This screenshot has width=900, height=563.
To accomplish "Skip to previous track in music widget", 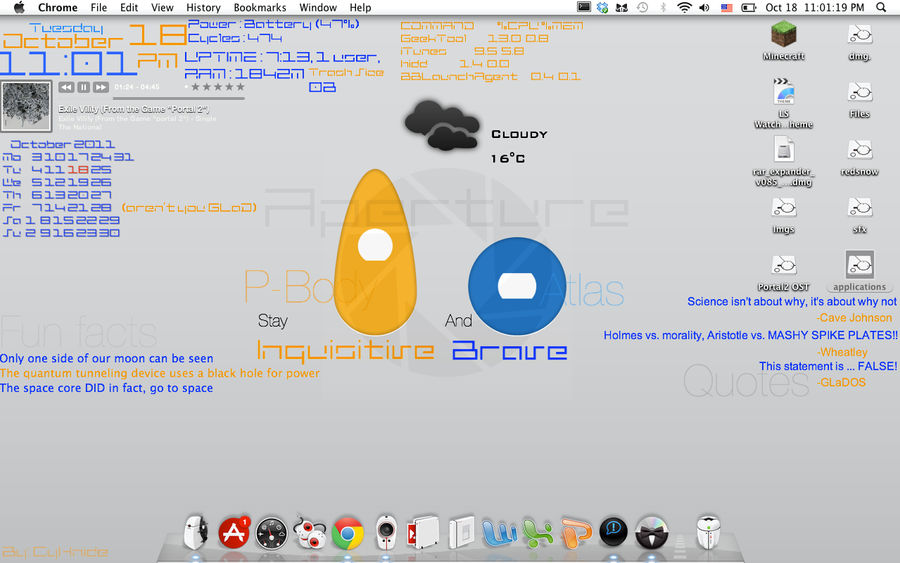I will 66,87.
